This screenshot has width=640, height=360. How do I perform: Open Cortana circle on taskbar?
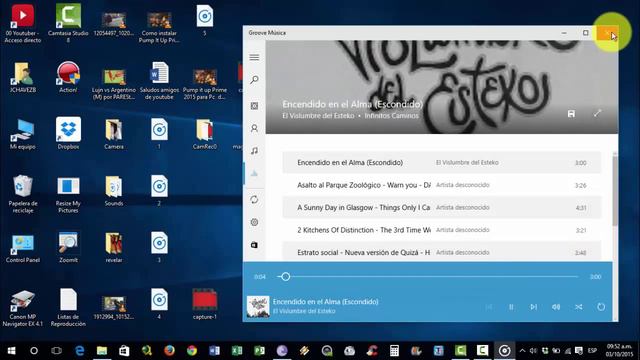click(x=34, y=351)
